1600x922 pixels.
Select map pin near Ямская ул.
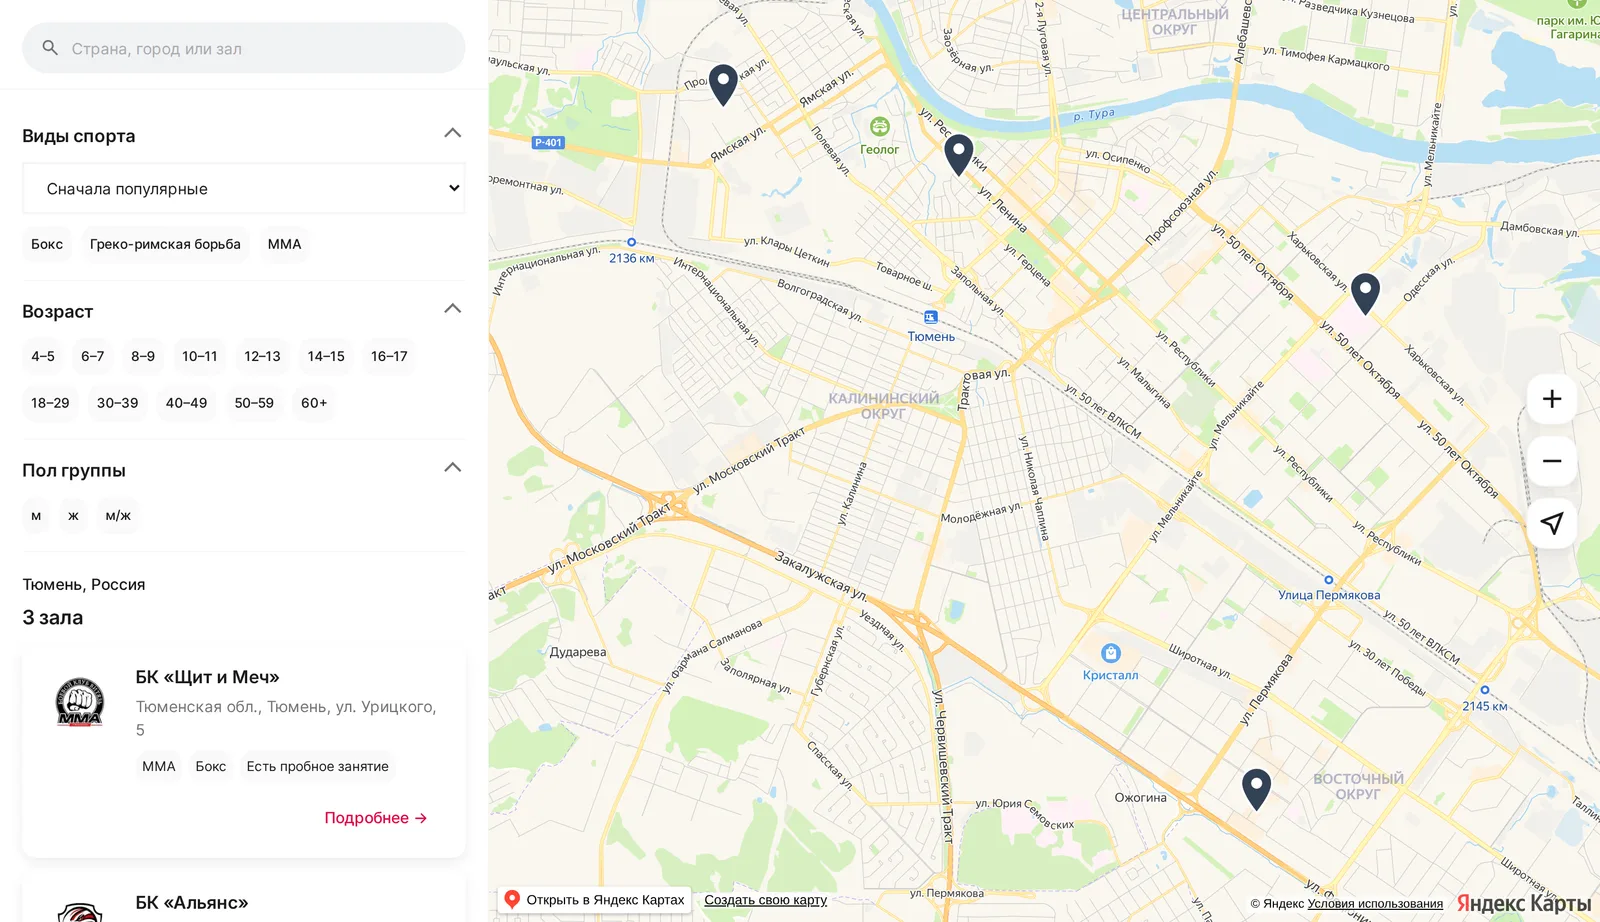[x=723, y=85]
